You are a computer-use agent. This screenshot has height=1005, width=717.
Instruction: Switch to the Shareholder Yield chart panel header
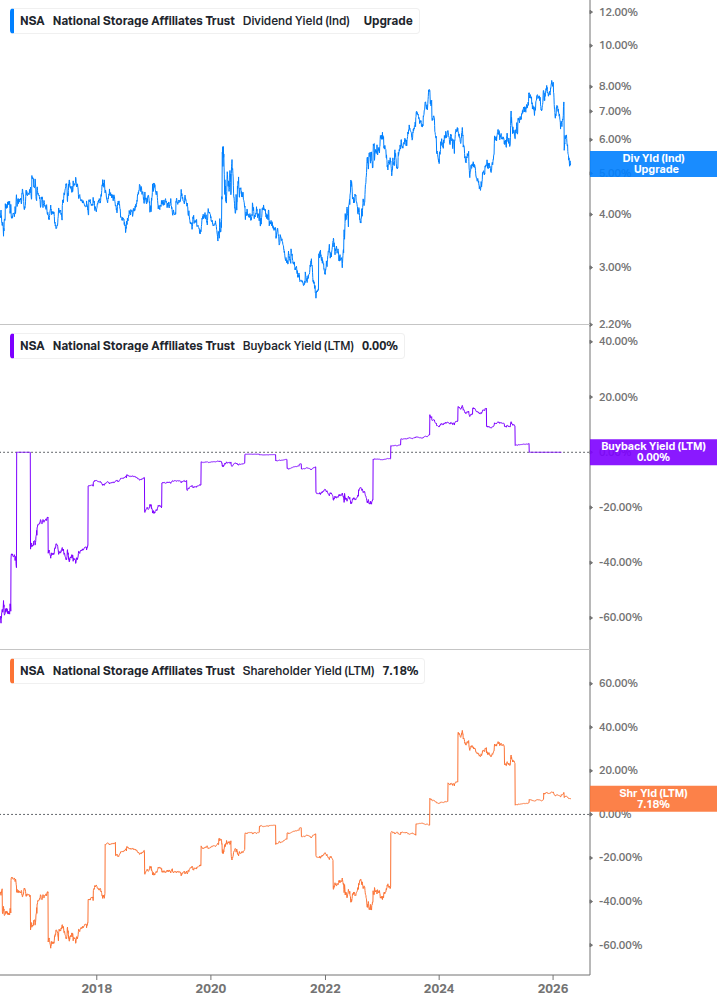(216, 670)
